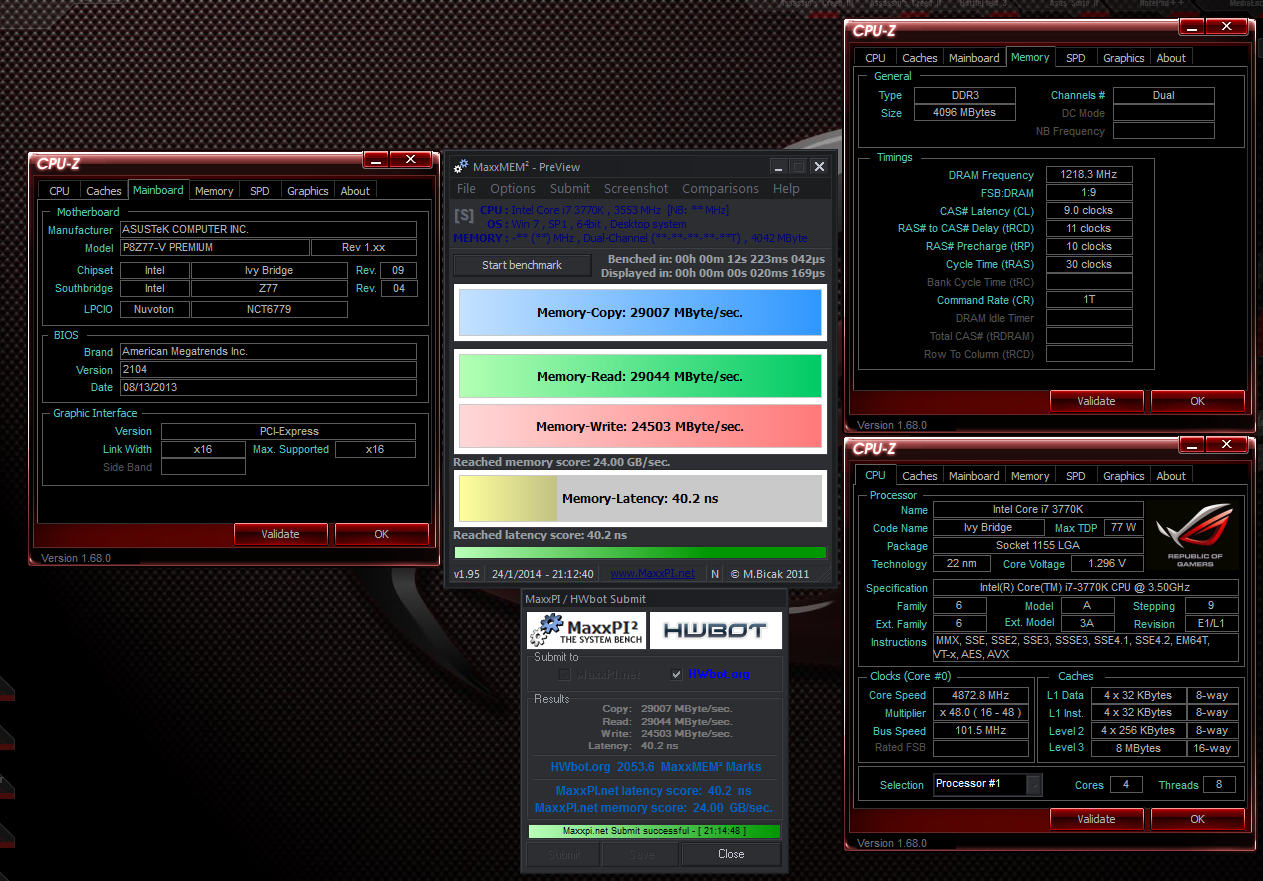Click the DRAM Frequency 1218.3 MHz field
The width and height of the screenshot is (1263, 881).
click(1089, 175)
